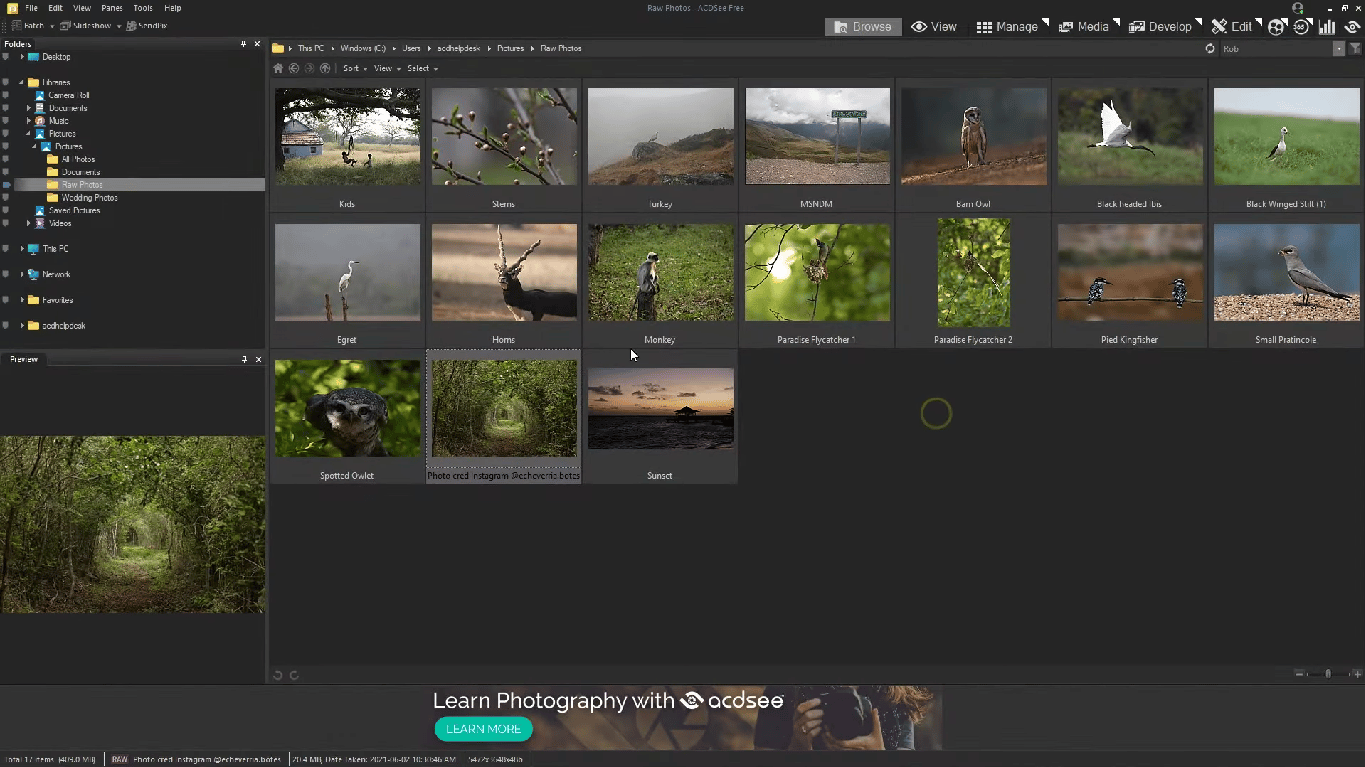Viewport: 1365px width, 767px height.
Task: Adjust the thumbnail zoom slider
Action: (1328, 674)
